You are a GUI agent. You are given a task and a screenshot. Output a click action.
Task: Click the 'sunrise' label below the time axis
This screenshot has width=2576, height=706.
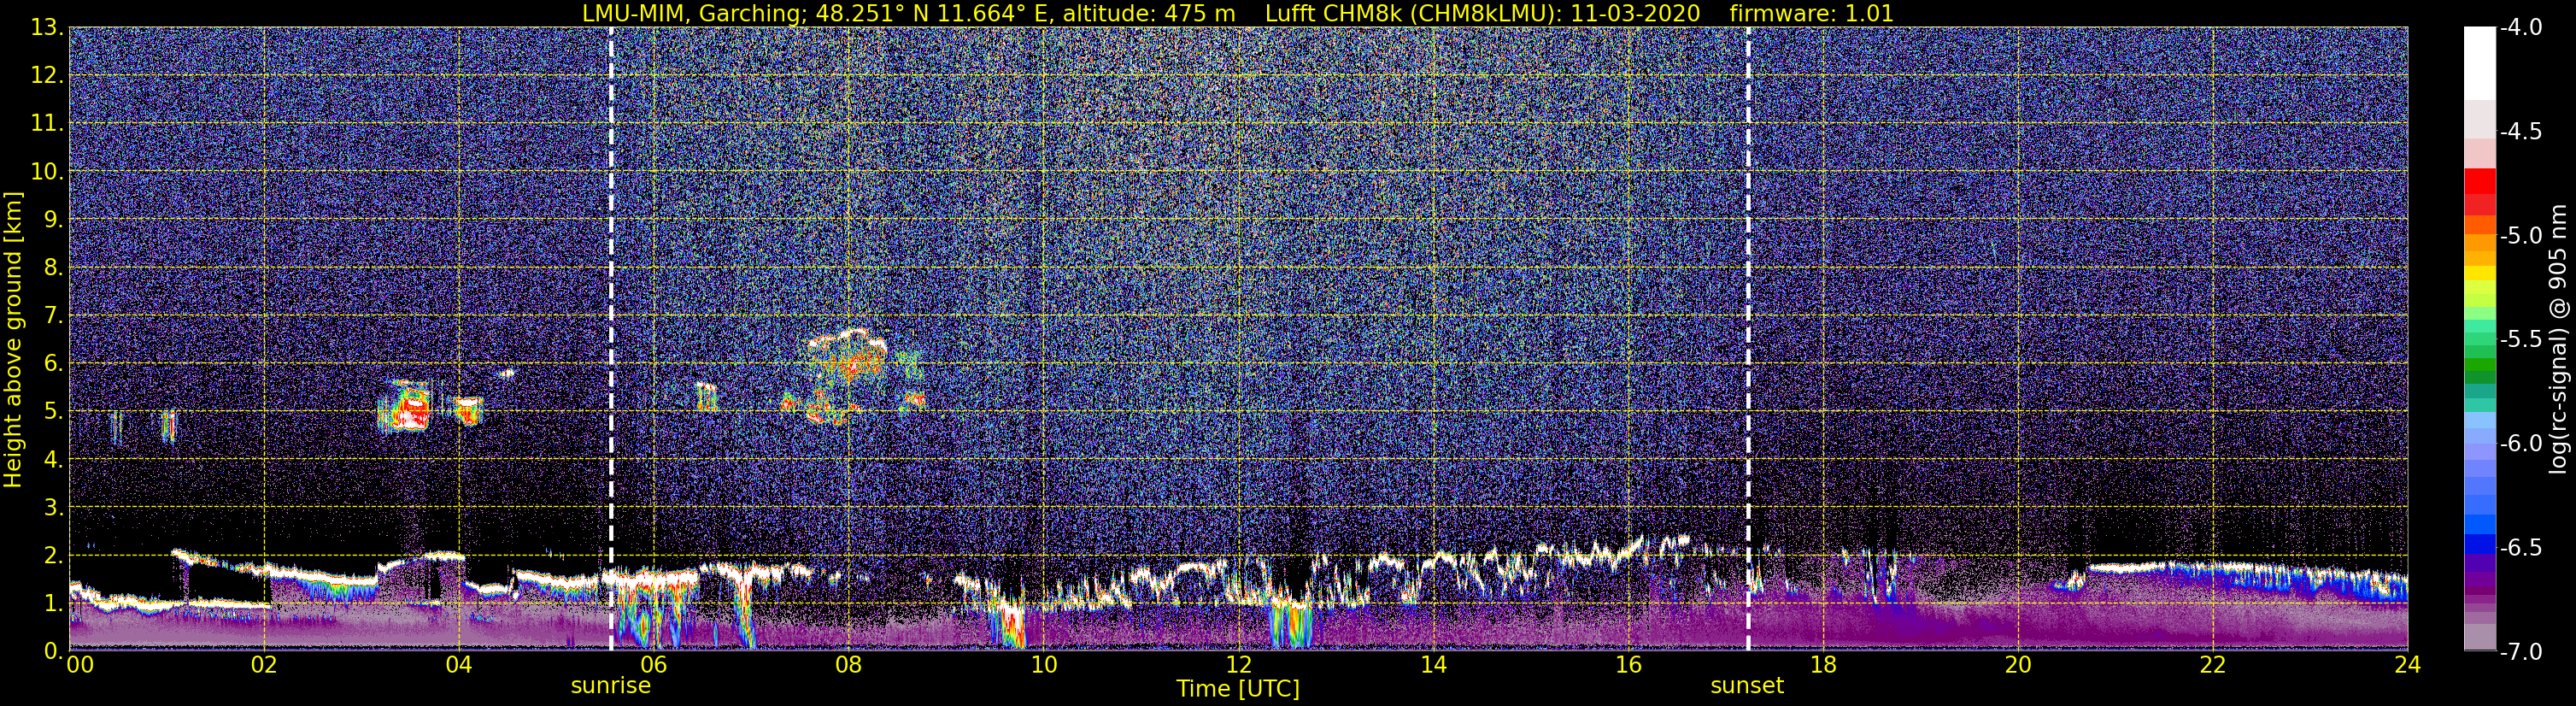pyautogui.click(x=610, y=686)
